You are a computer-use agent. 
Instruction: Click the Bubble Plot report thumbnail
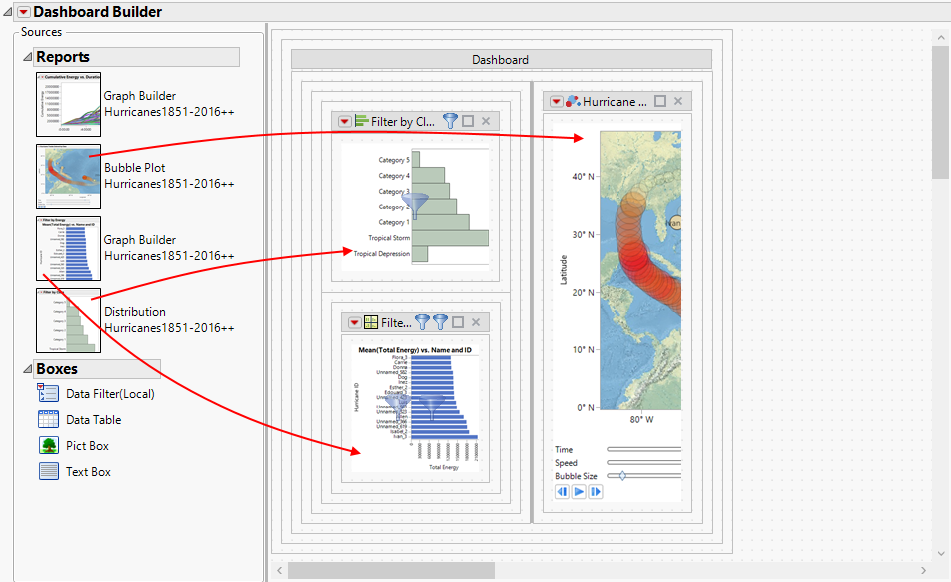69,176
